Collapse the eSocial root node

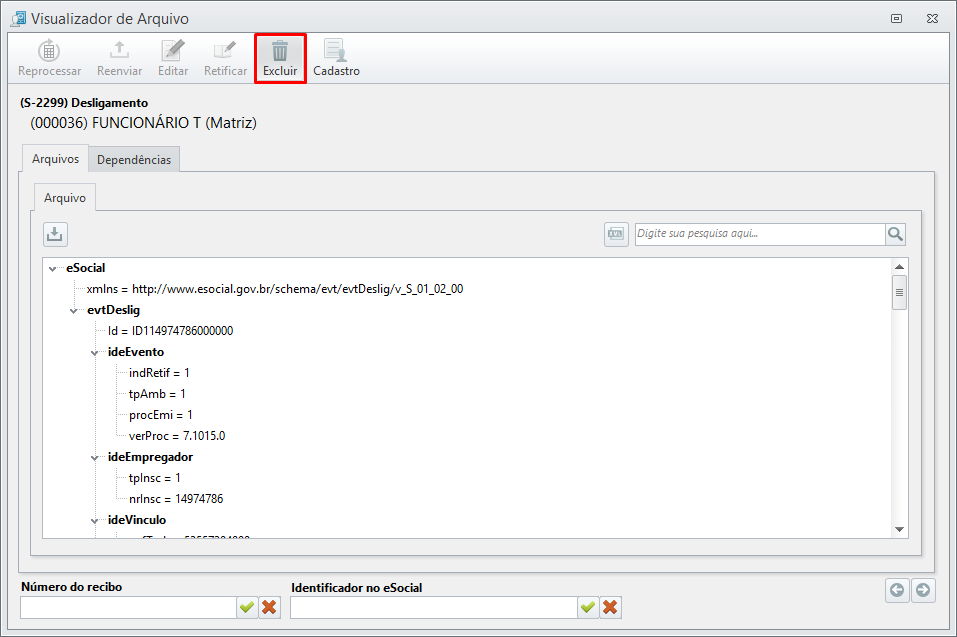(53, 268)
